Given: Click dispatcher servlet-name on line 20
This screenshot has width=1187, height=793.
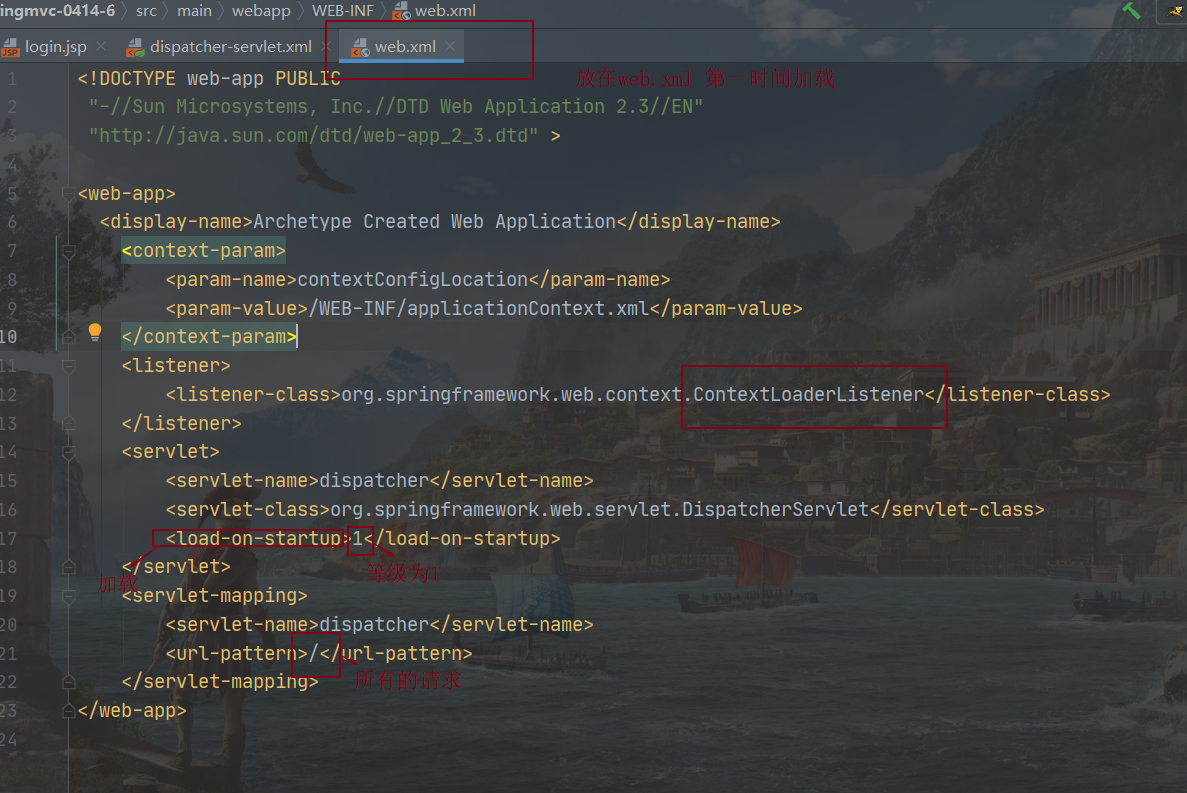Looking at the screenshot, I should tap(374, 624).
